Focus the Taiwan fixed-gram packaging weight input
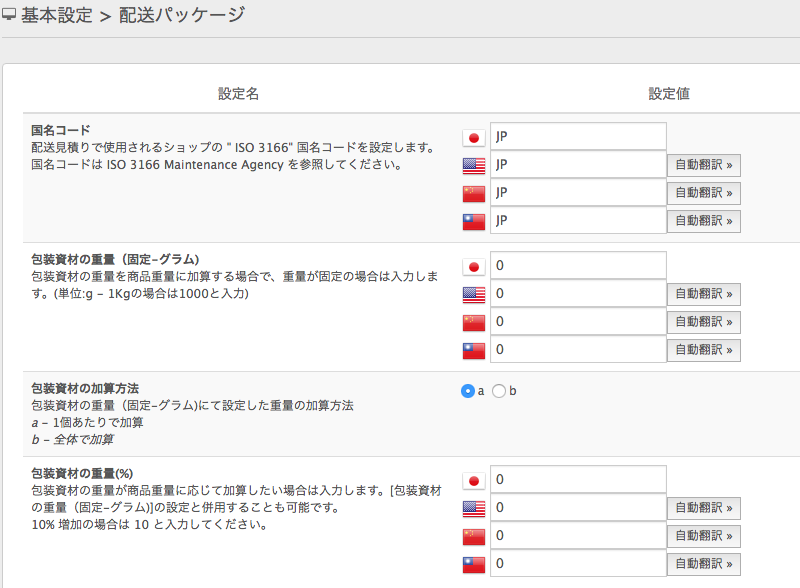Image resolution: width=800 pixels, height=588 pixels. 577,350
